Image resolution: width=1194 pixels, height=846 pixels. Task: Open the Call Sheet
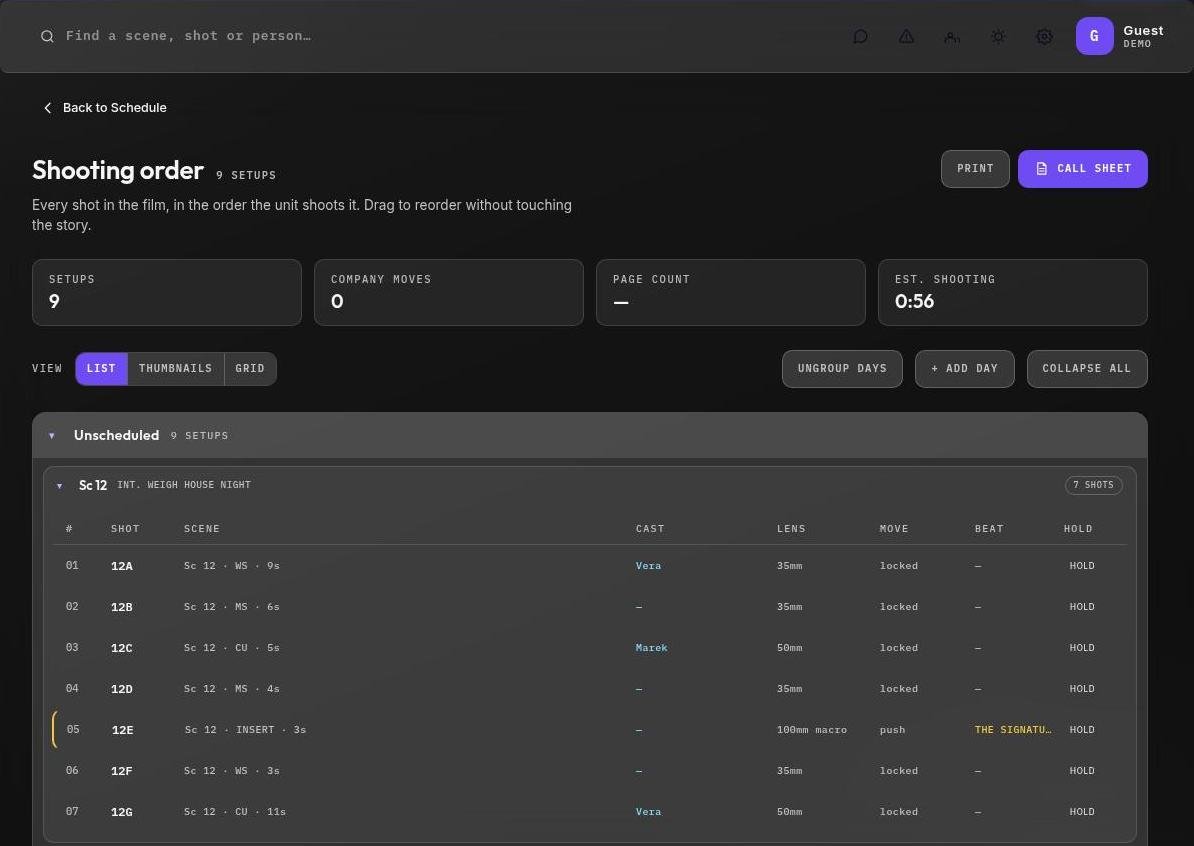[1082, 168]
